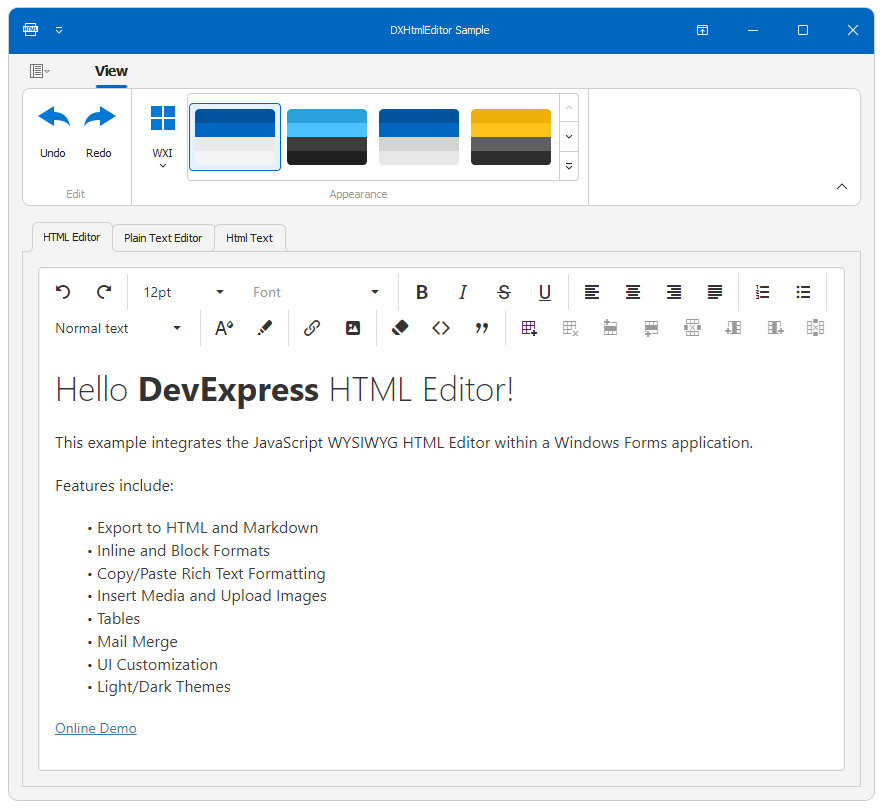
Task: Insert an image
Action: click(x=353, y=328)
